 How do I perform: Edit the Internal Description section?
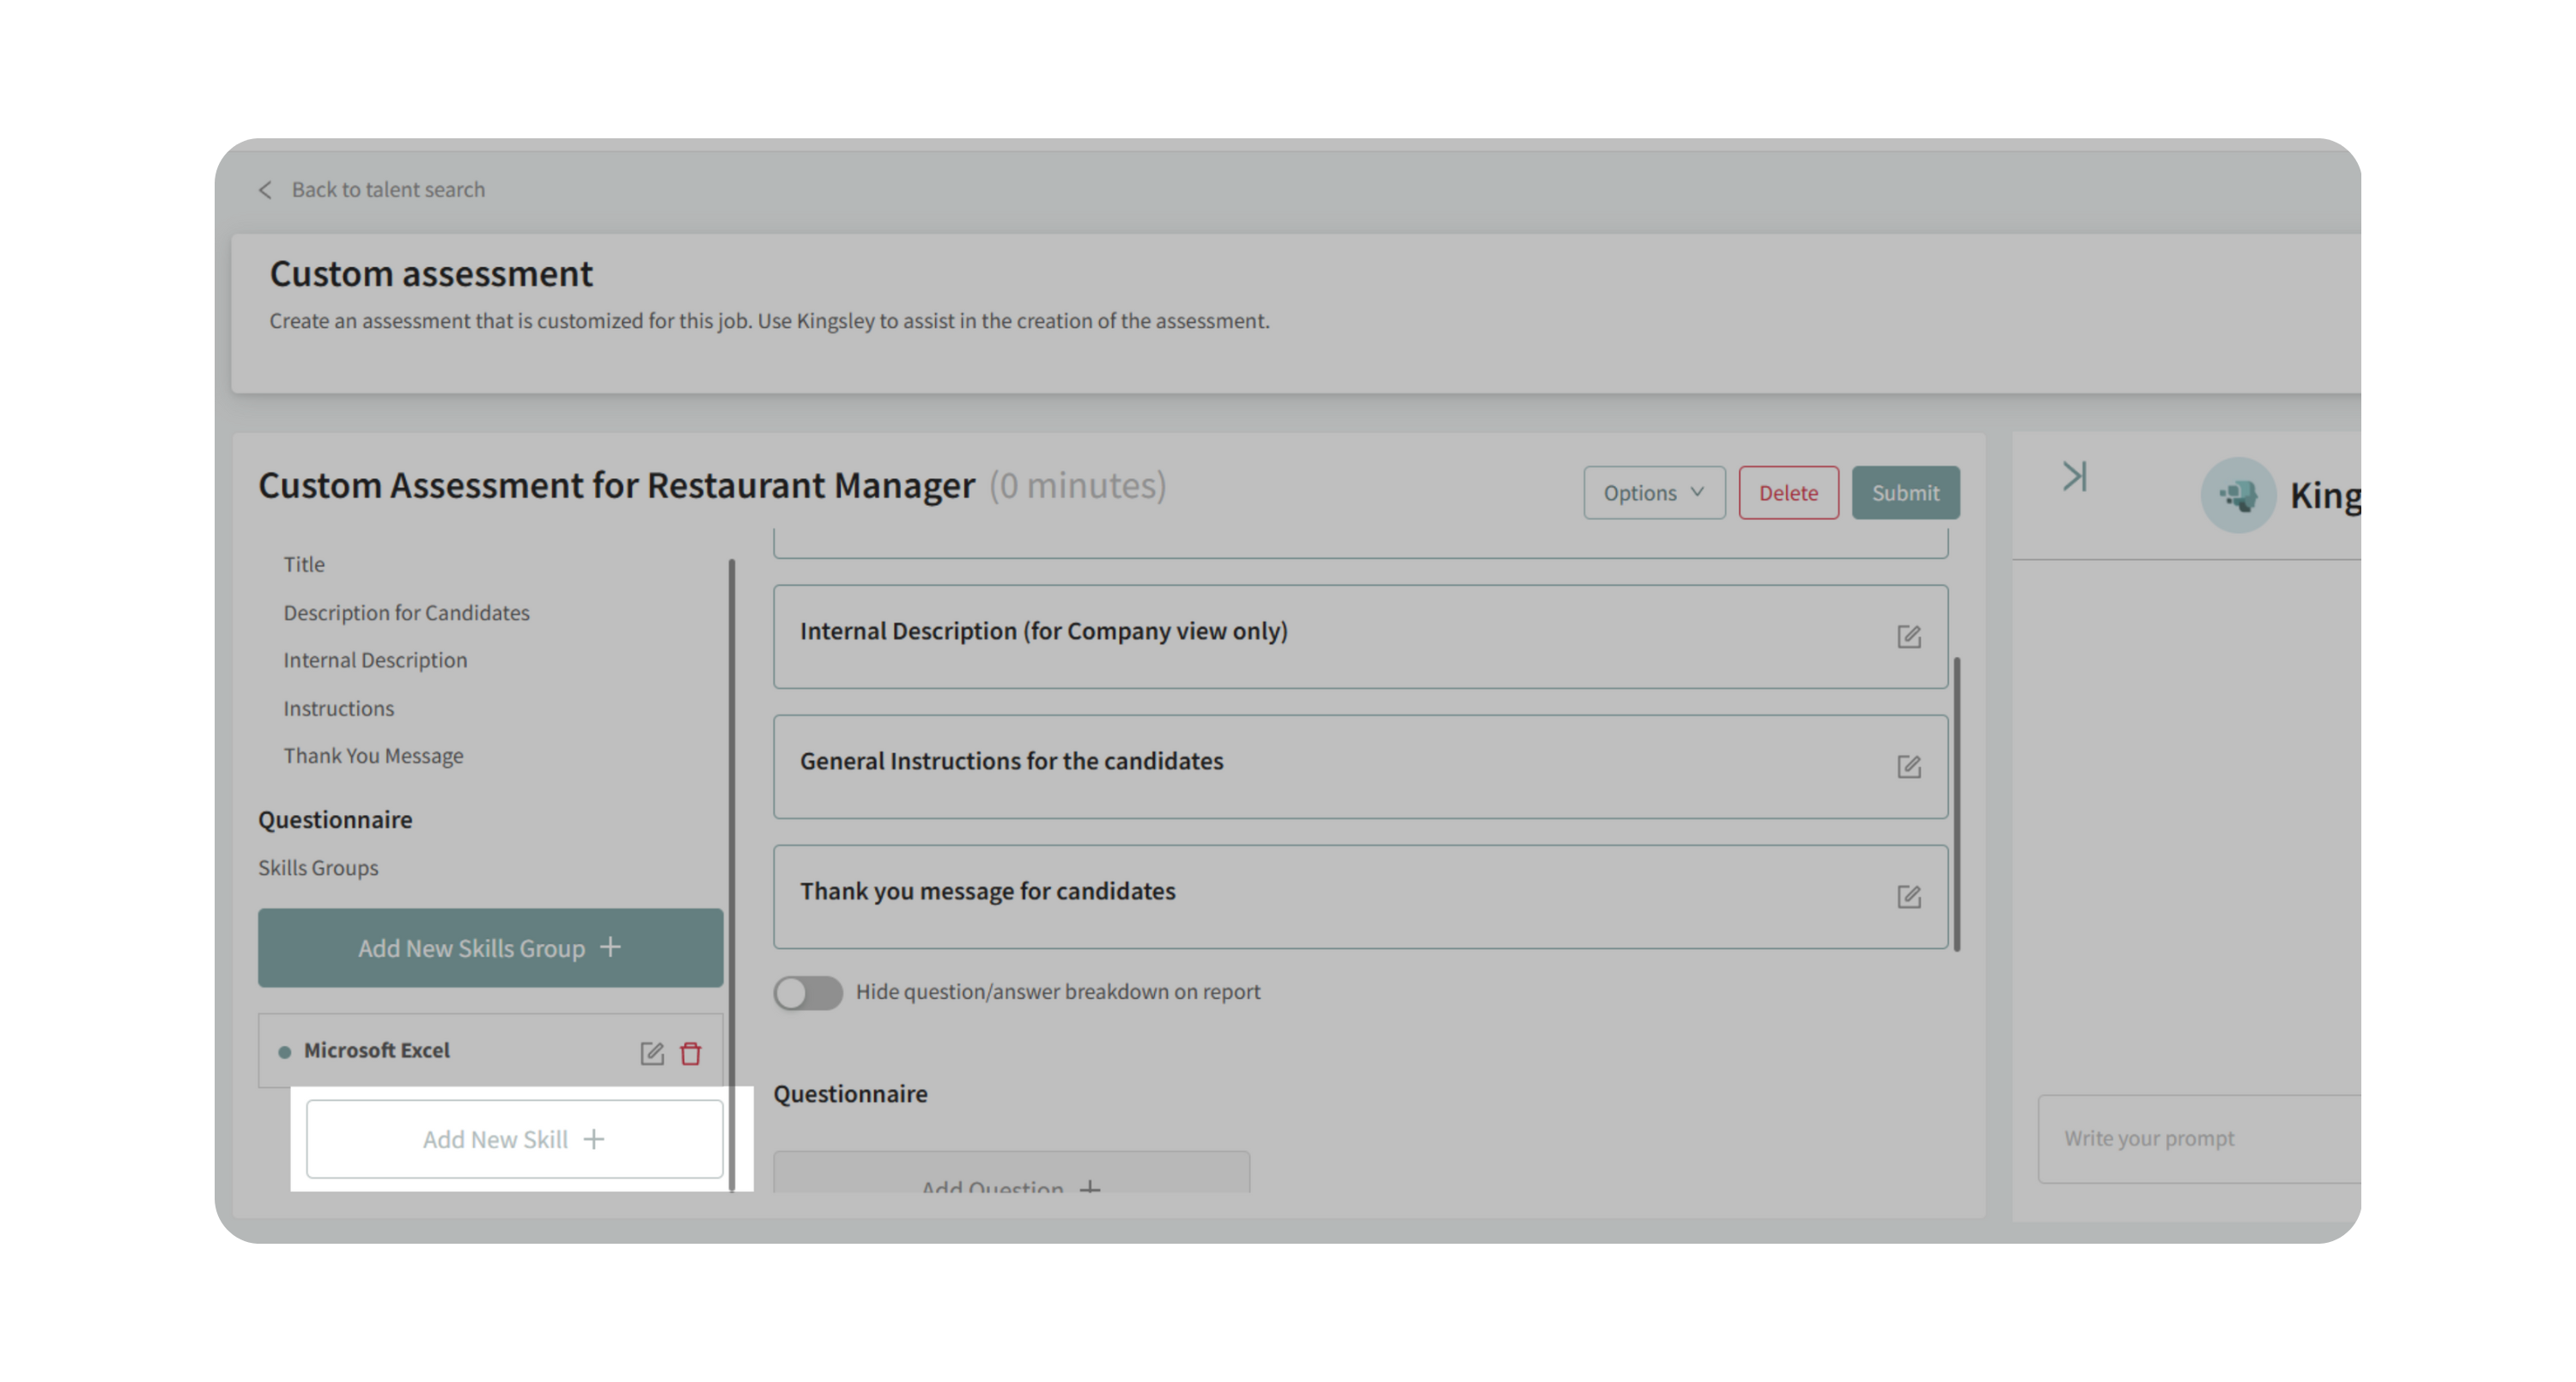pos(1908,637)
